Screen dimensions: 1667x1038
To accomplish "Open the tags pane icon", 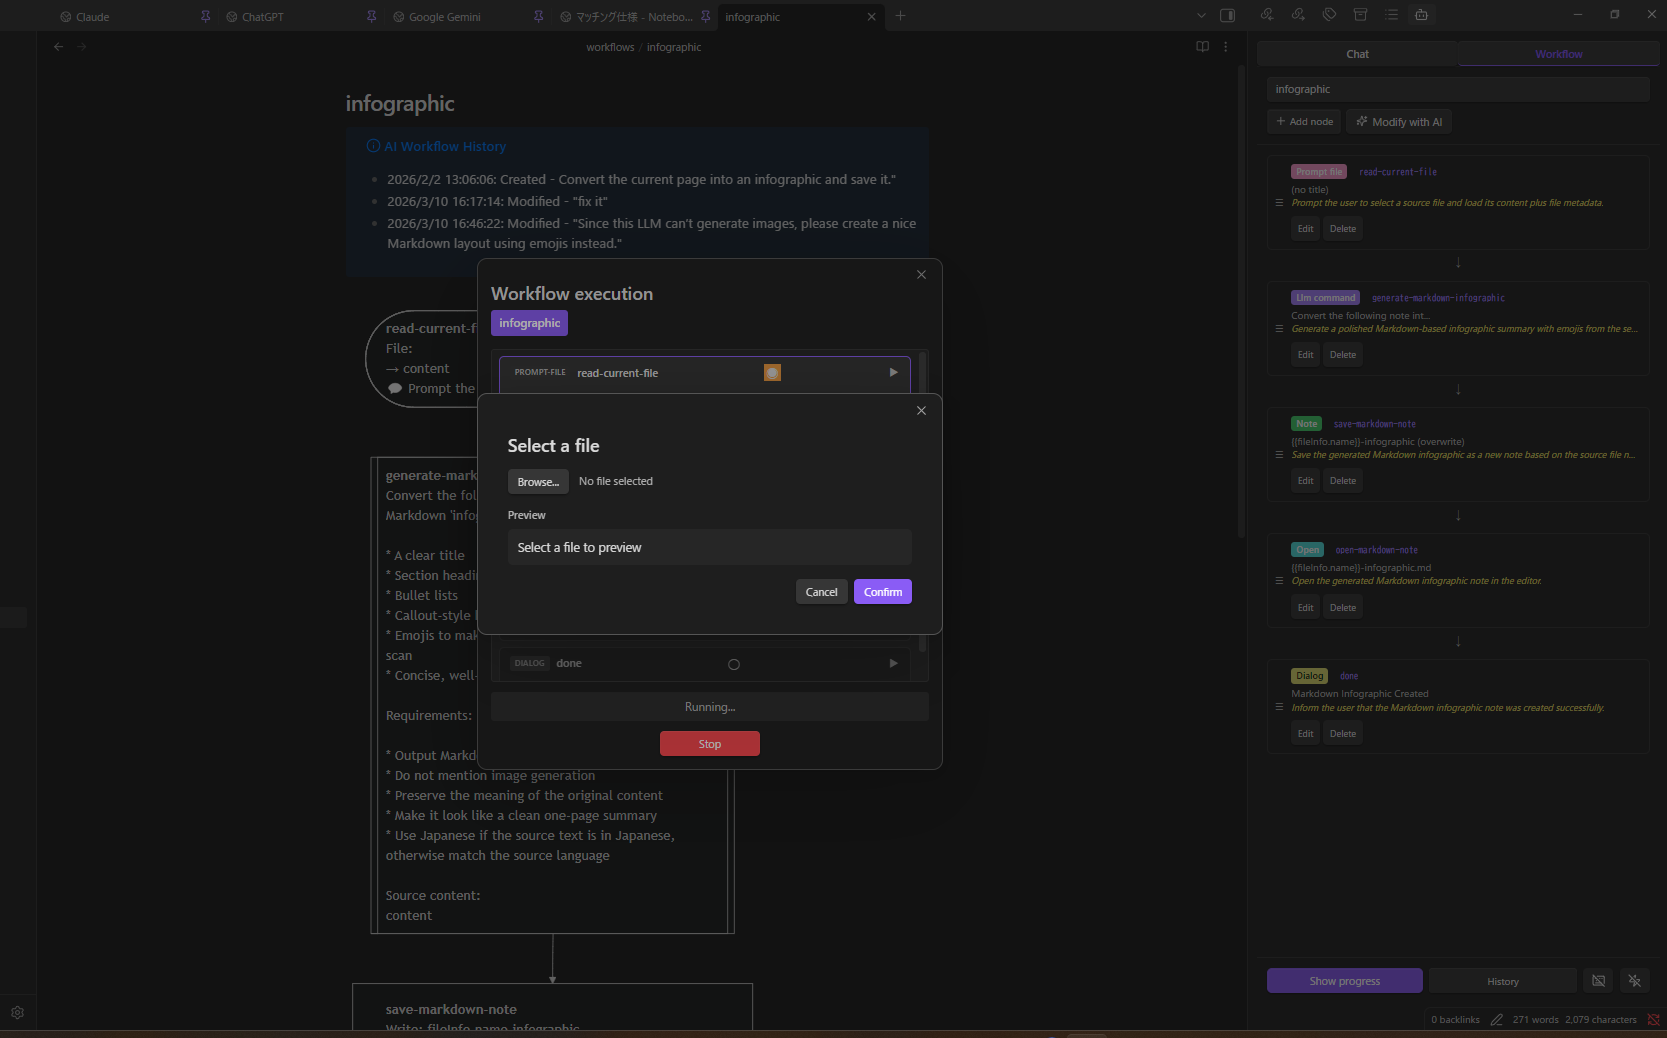I will point(1329,15).
